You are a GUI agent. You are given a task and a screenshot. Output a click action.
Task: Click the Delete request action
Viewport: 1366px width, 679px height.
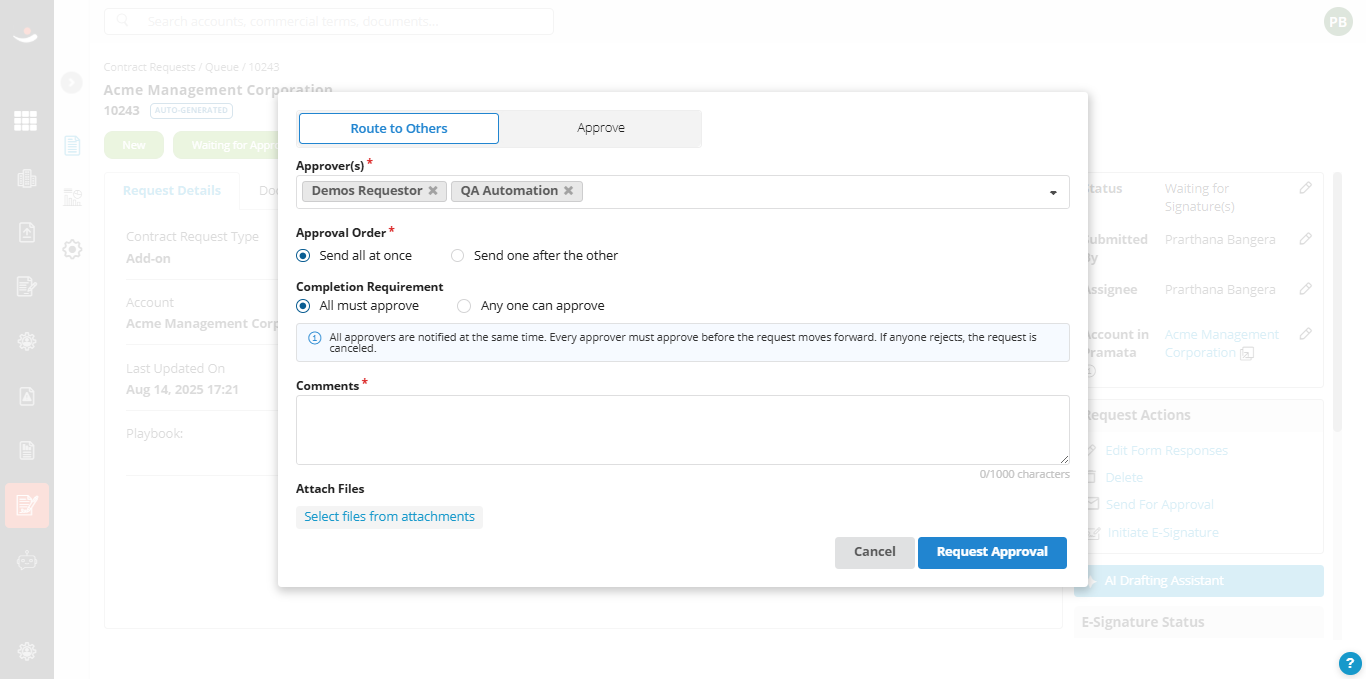point(1125,478)
